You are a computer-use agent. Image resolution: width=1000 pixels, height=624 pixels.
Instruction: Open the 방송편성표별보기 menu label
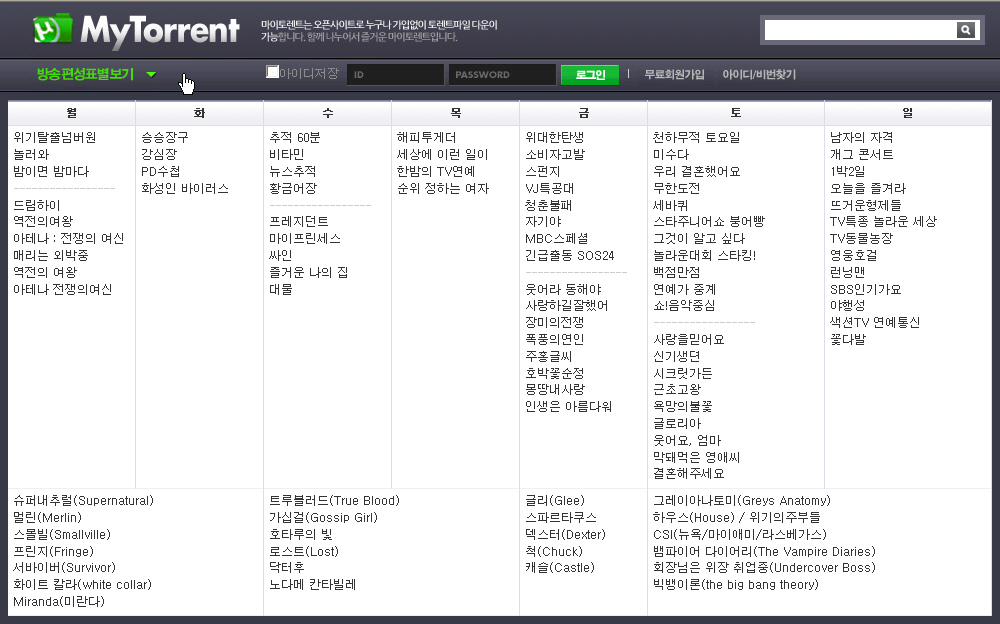85,74
